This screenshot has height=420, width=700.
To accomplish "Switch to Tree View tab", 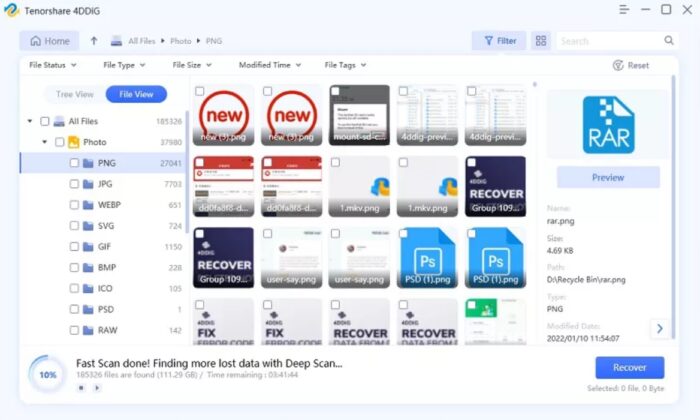I will coord(75,94).
